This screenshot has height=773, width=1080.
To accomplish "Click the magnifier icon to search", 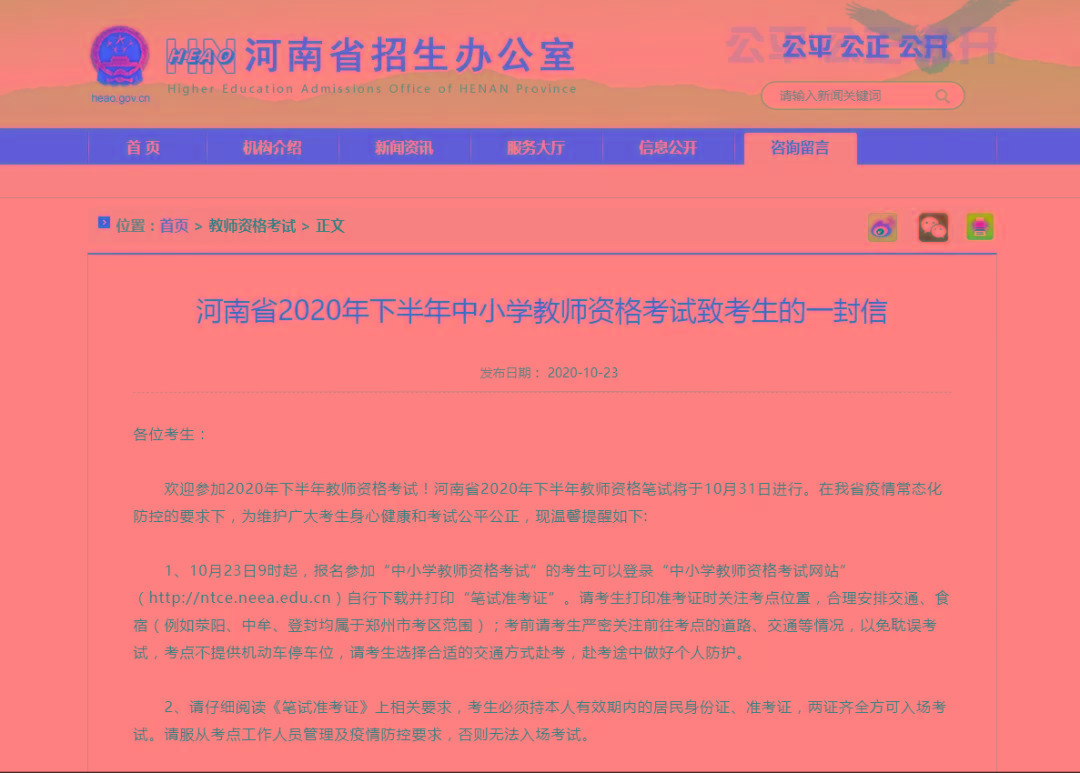I will [x=941, y=96].
